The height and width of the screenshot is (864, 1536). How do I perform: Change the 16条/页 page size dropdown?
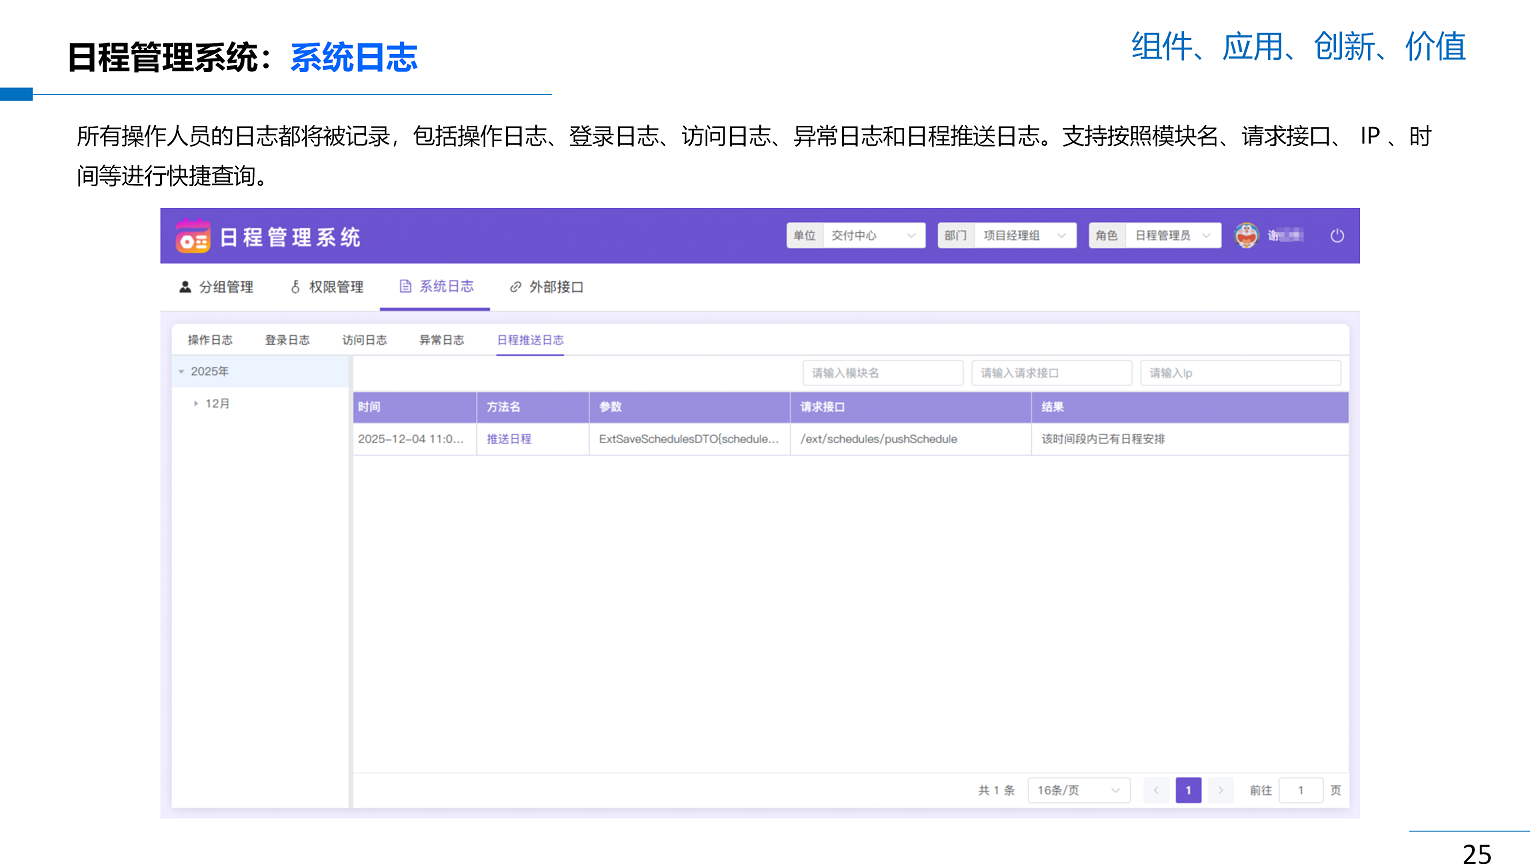coord(1078,791)
